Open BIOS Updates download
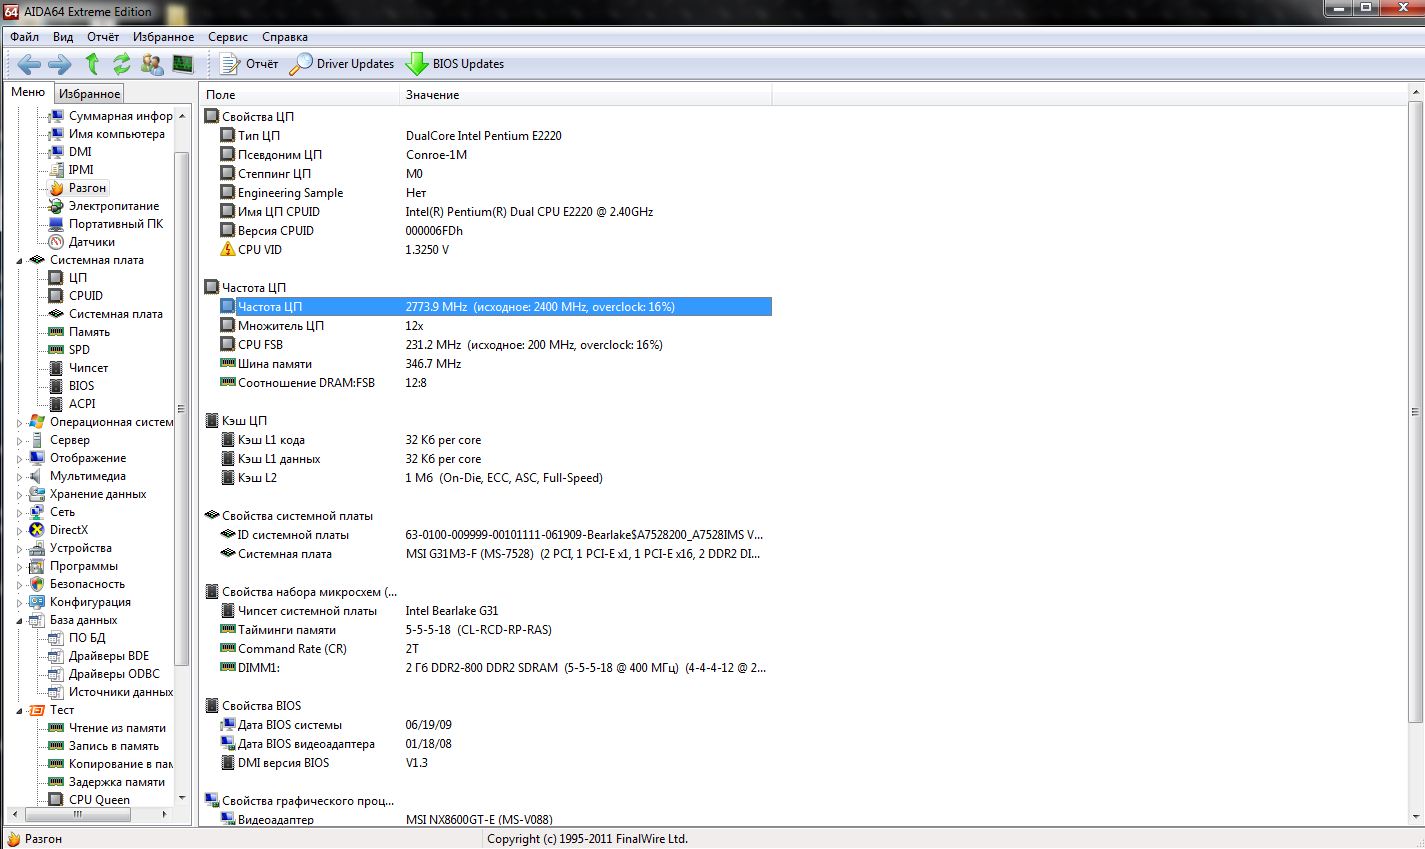Image resolution: width=1425 pixels, height=849 pixels. [455, 64]
